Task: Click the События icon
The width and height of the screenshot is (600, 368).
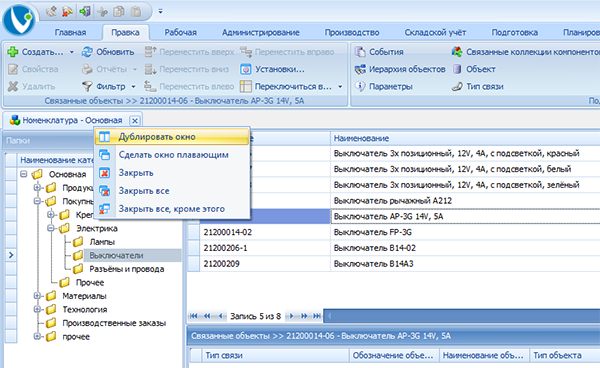Action: tap(360, 52)
